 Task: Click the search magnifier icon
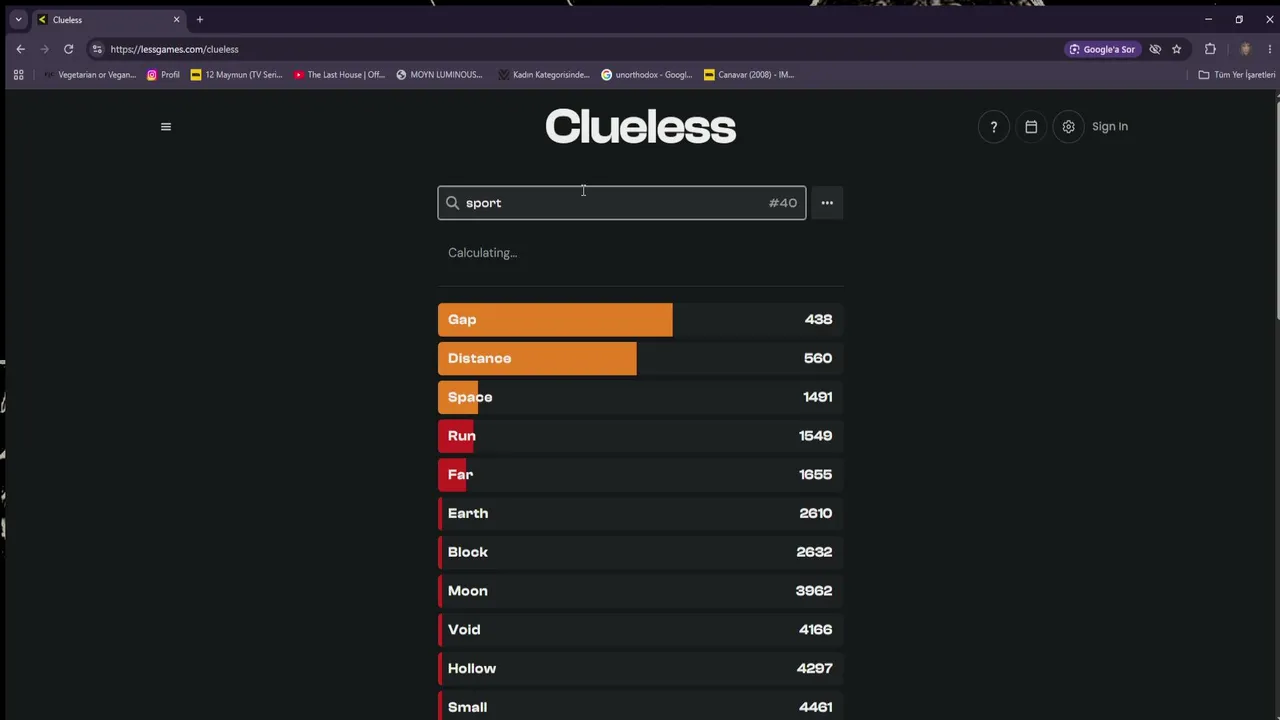pos(452,203)
